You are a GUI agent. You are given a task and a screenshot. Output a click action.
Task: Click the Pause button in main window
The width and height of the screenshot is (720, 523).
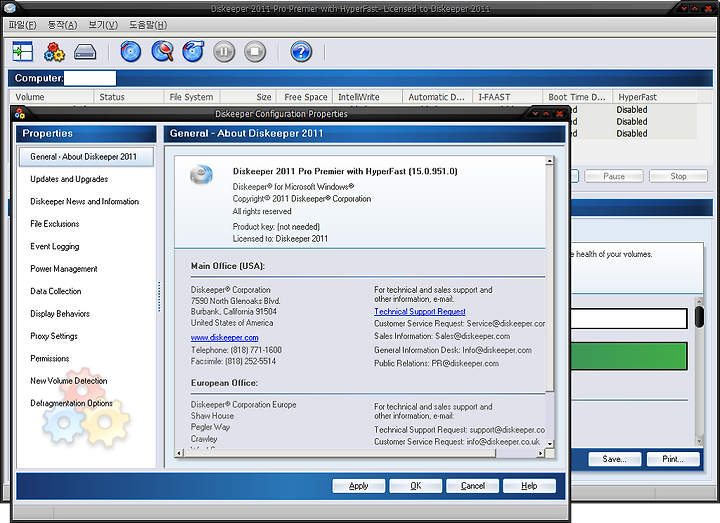pyautogui.click(x=614, y=176)
